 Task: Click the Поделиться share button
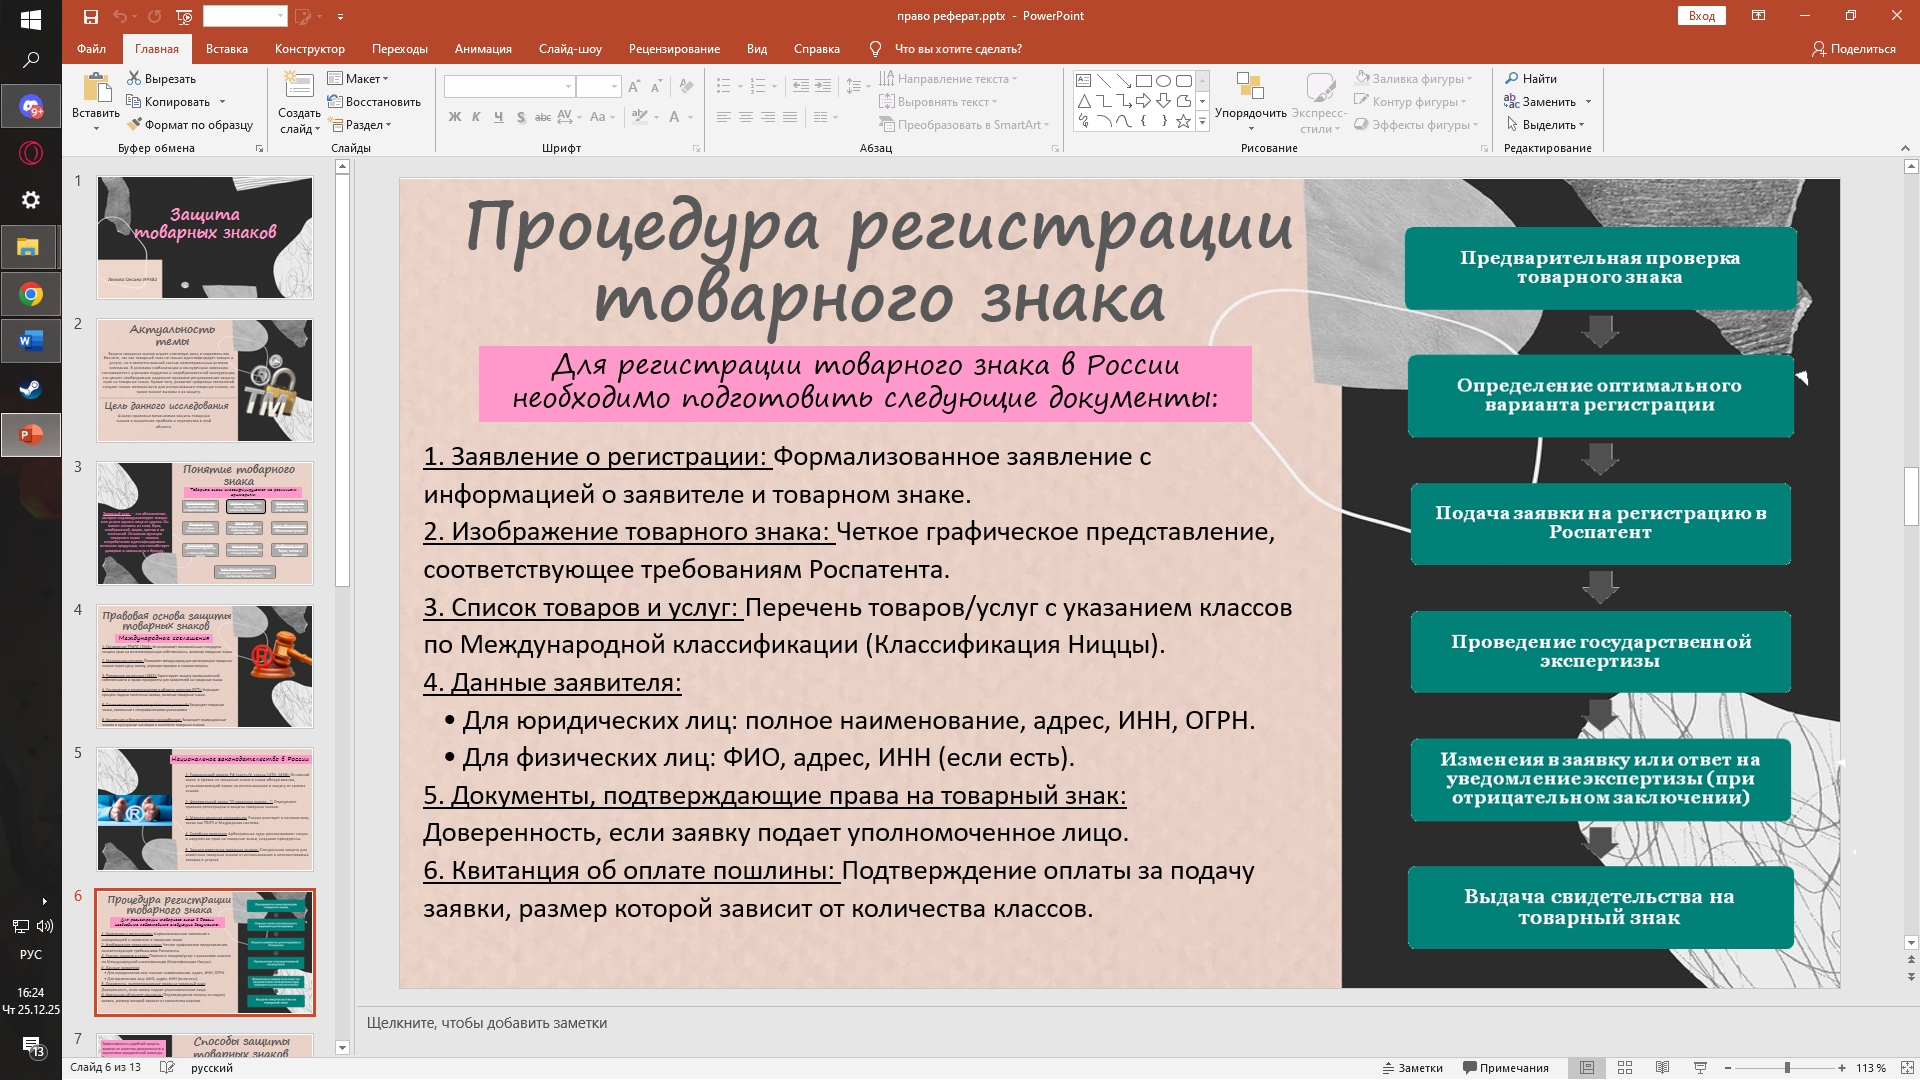tap(1853, 49)
